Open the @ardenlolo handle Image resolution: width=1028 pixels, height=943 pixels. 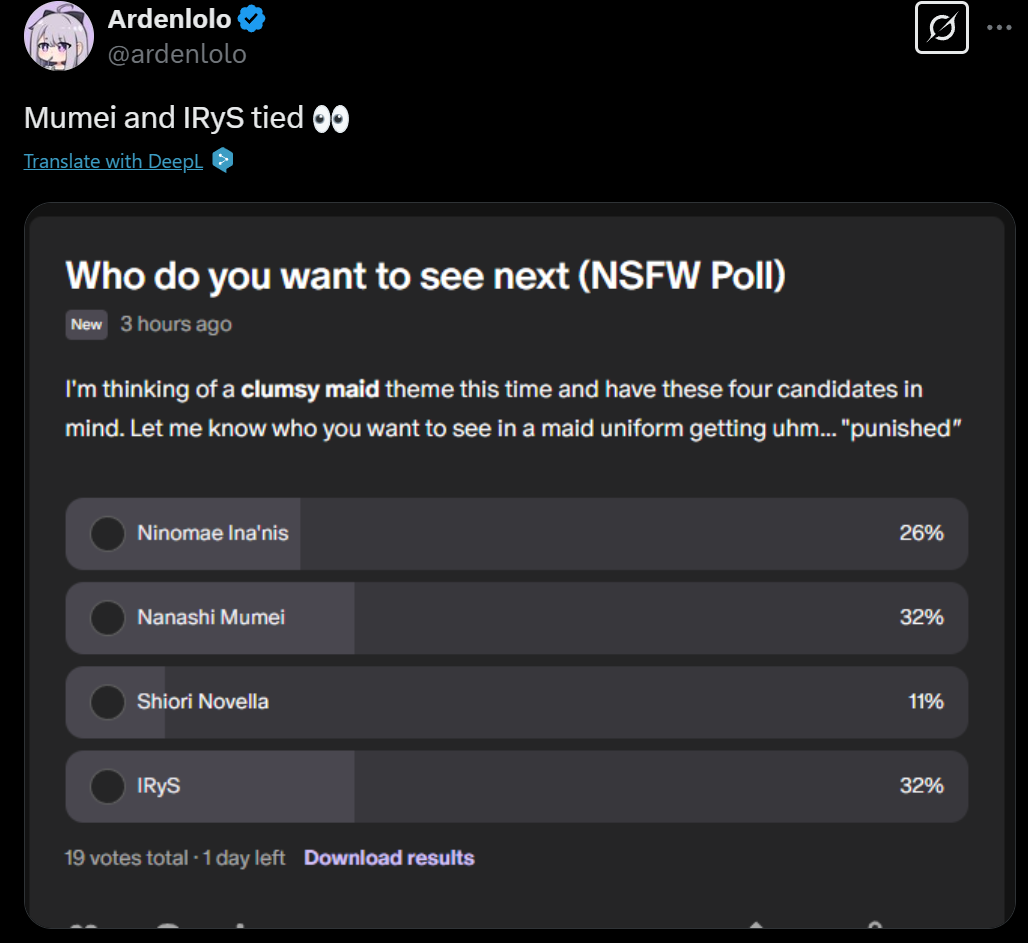177,54
